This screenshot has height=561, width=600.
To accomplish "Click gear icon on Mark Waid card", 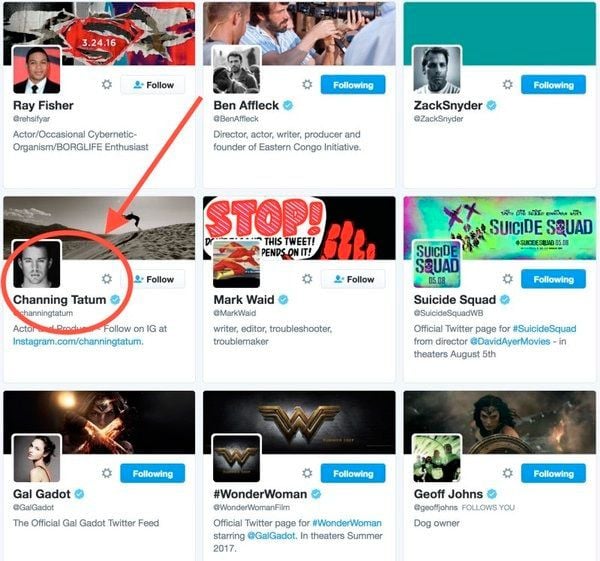I will (x=307, y=279).
